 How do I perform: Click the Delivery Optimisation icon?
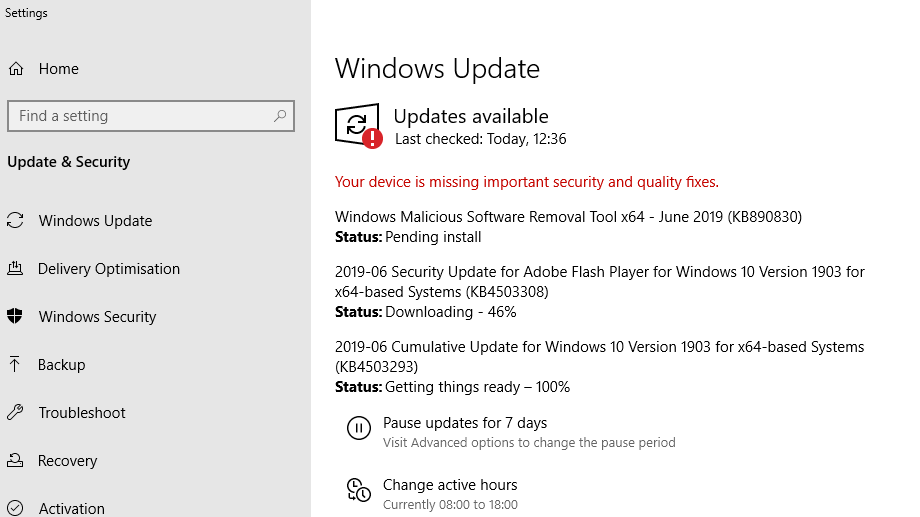15,269
